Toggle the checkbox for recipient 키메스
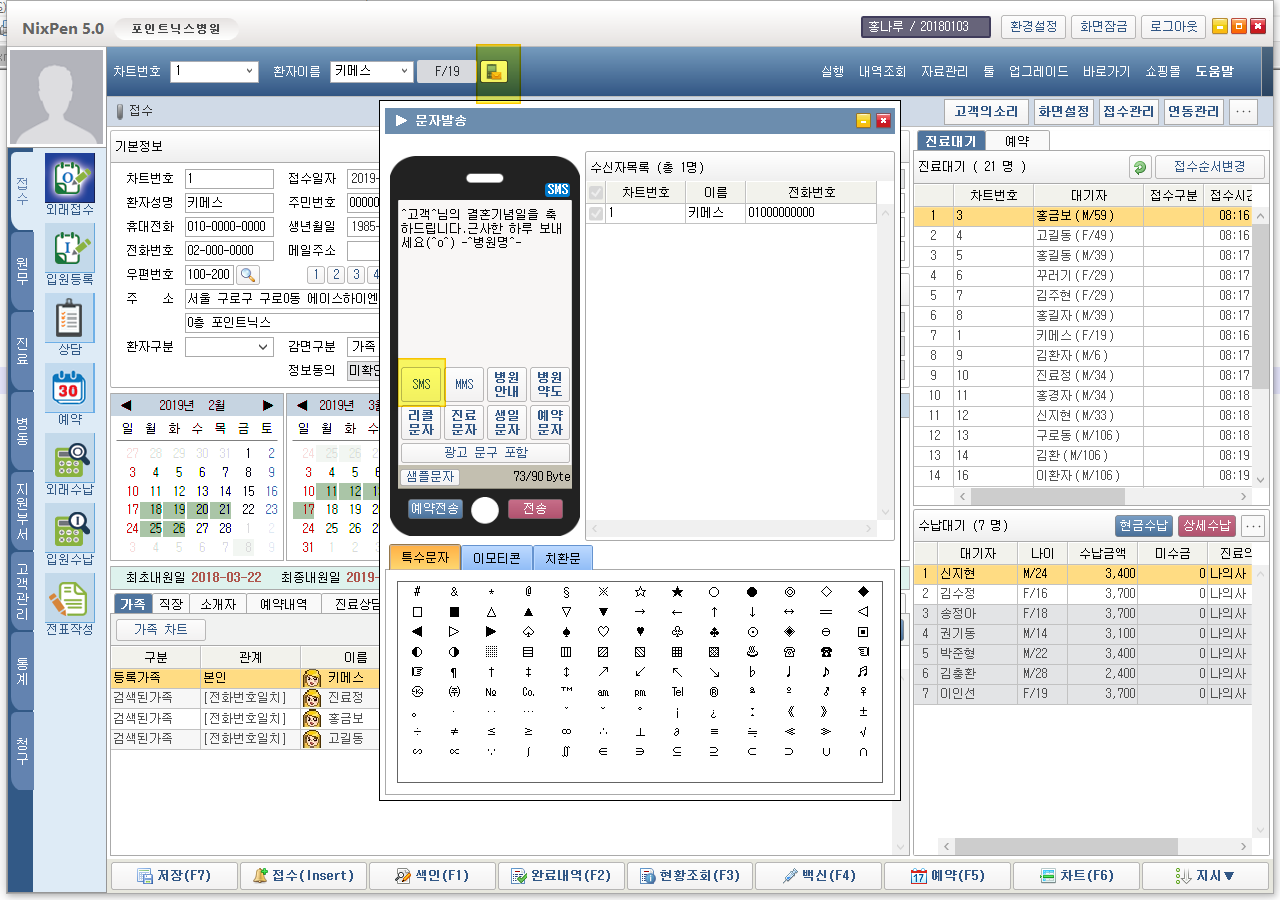 596,213
